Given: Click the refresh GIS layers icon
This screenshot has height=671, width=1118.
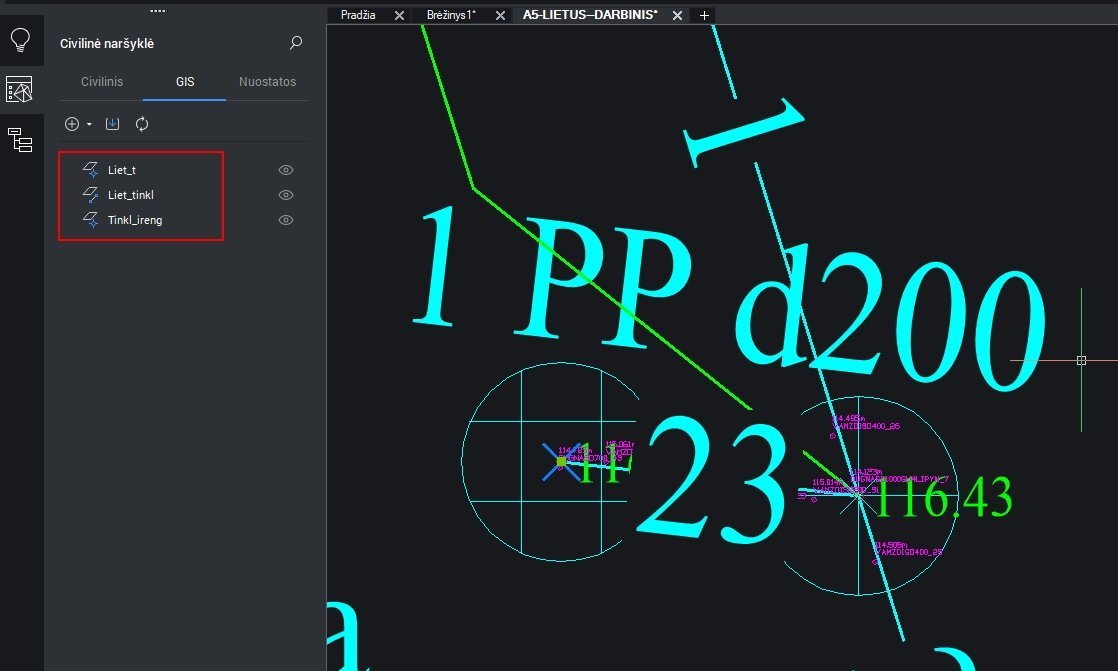Looking at the screenshot, I should click(x=142, y=124).
